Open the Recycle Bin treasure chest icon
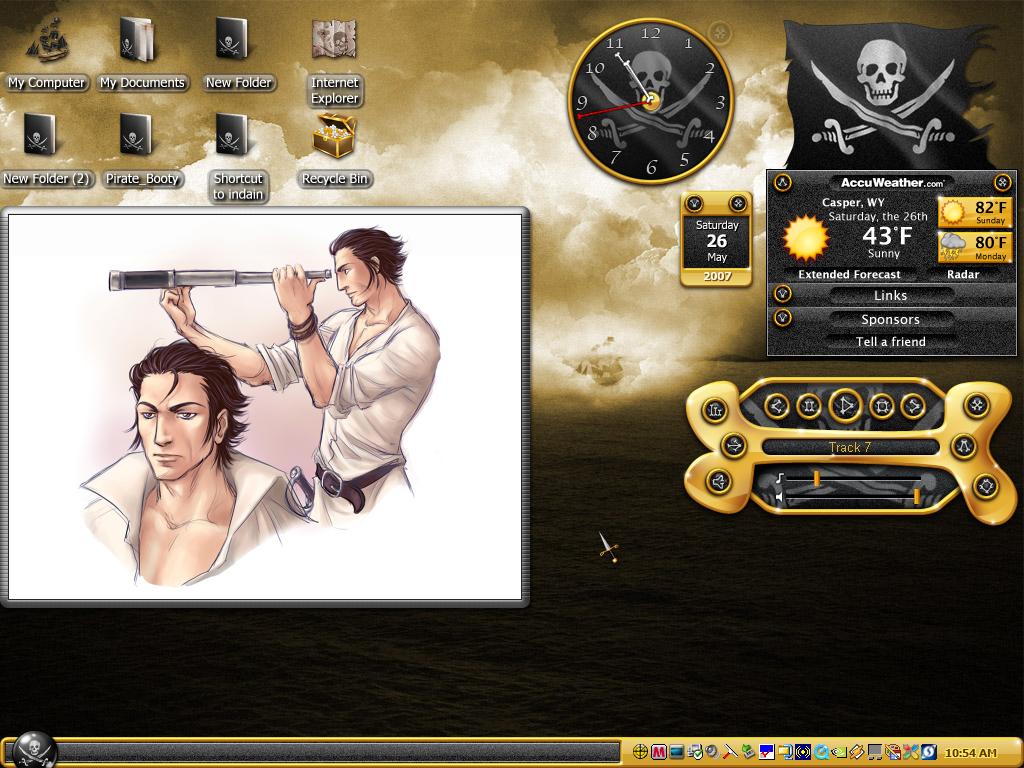Image resolution: width=1024 pixels, height=768 pixels. [x=334, y=136]
